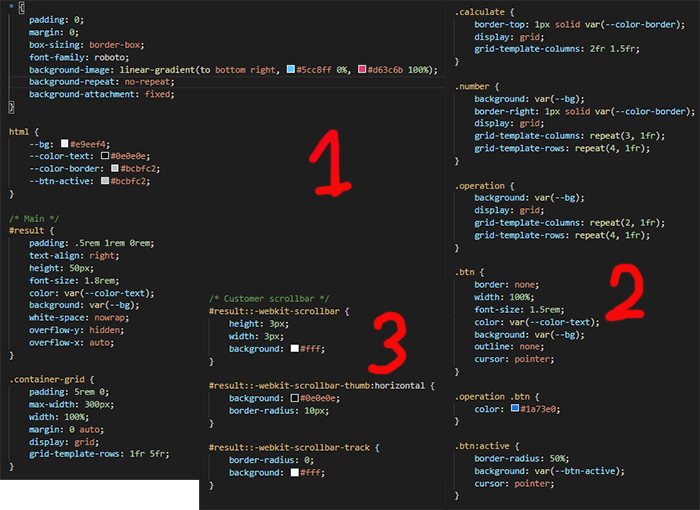Click the line "overflow-x: auto;"
700x510 pixels.
[71, 343]
